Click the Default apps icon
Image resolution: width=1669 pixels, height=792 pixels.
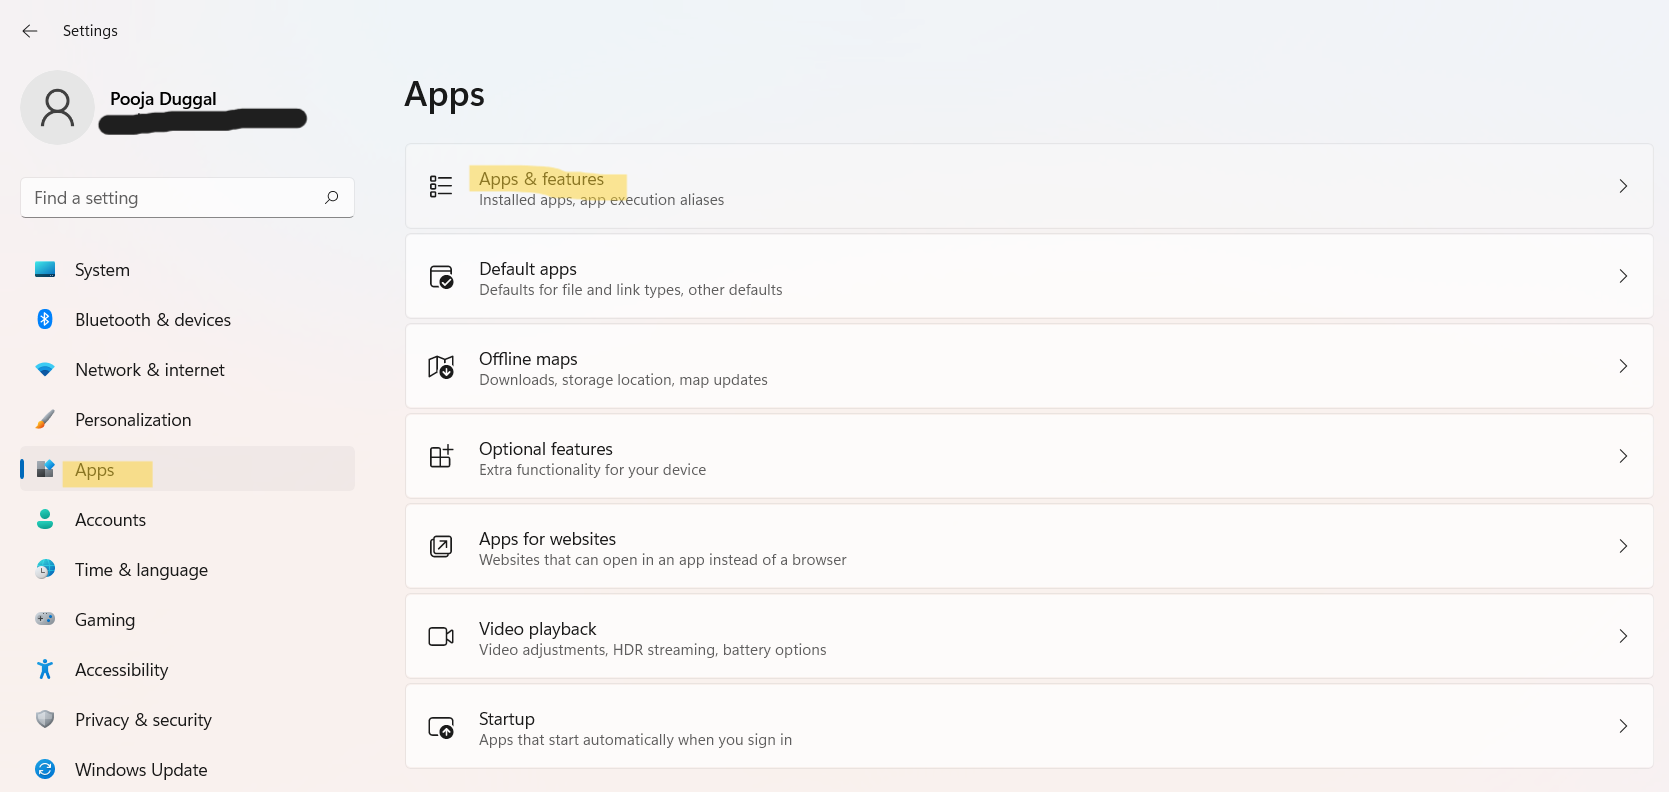[441, 277]
